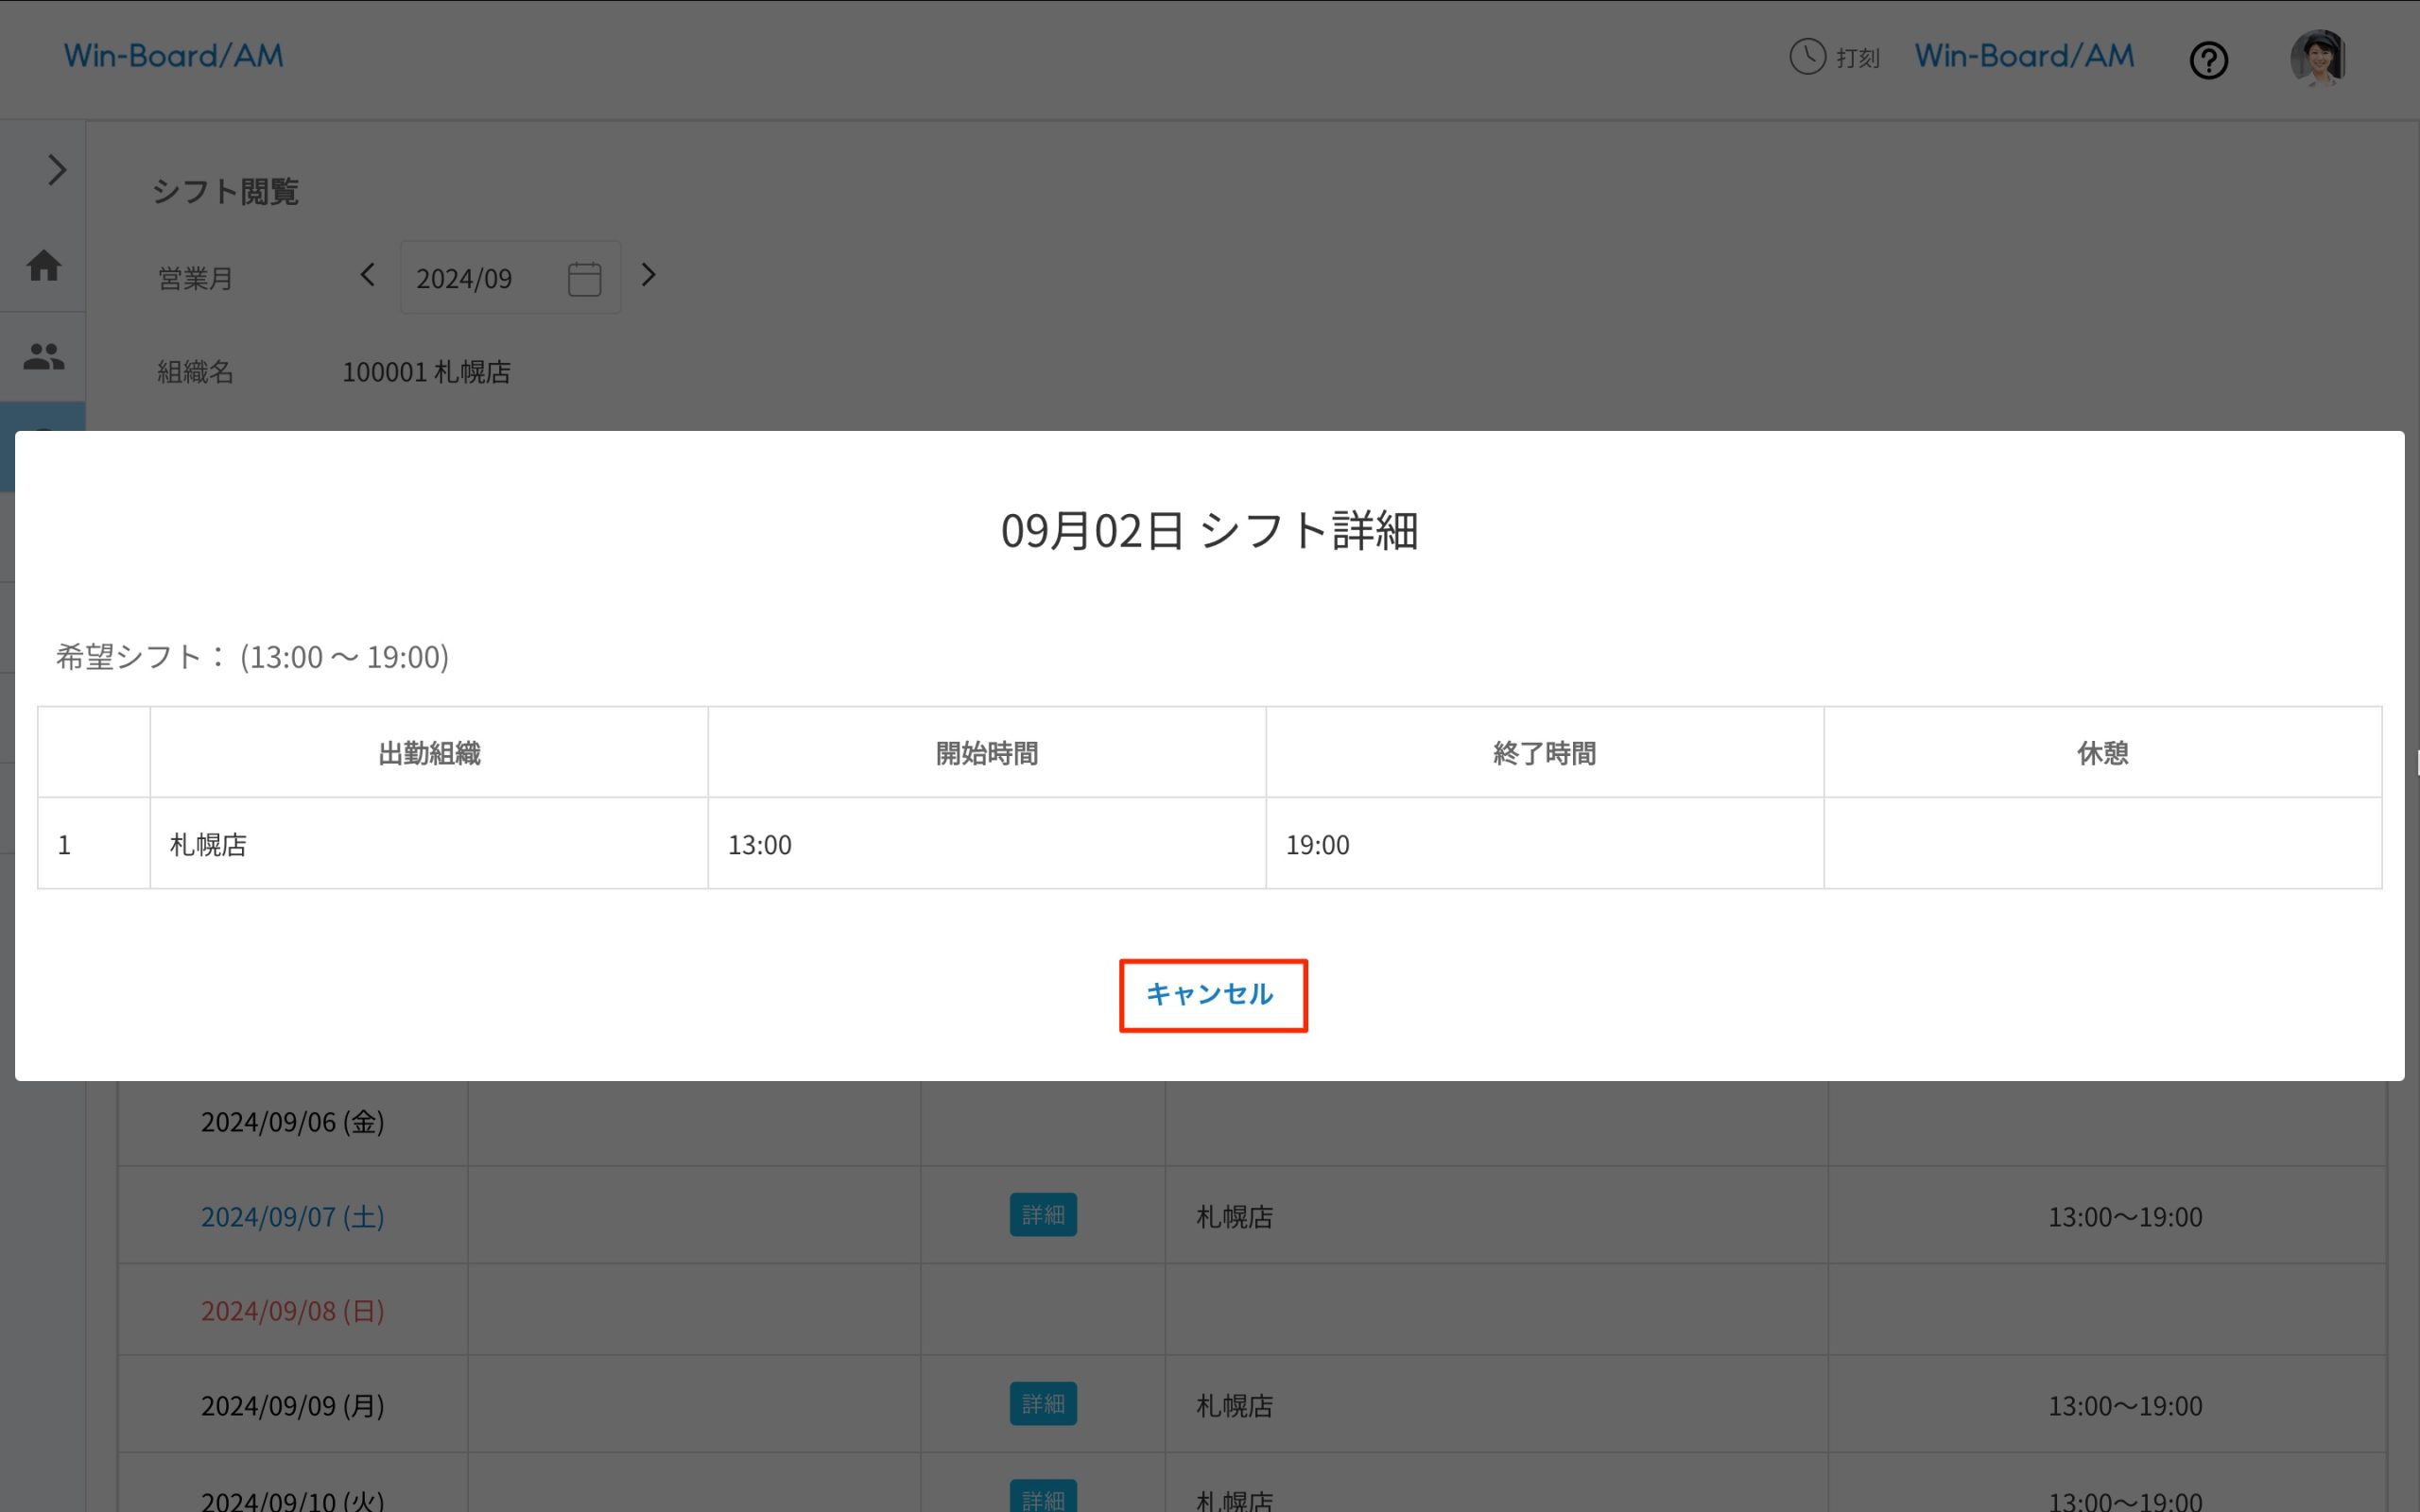Go to previous month with left arrow

coord(368,275)
